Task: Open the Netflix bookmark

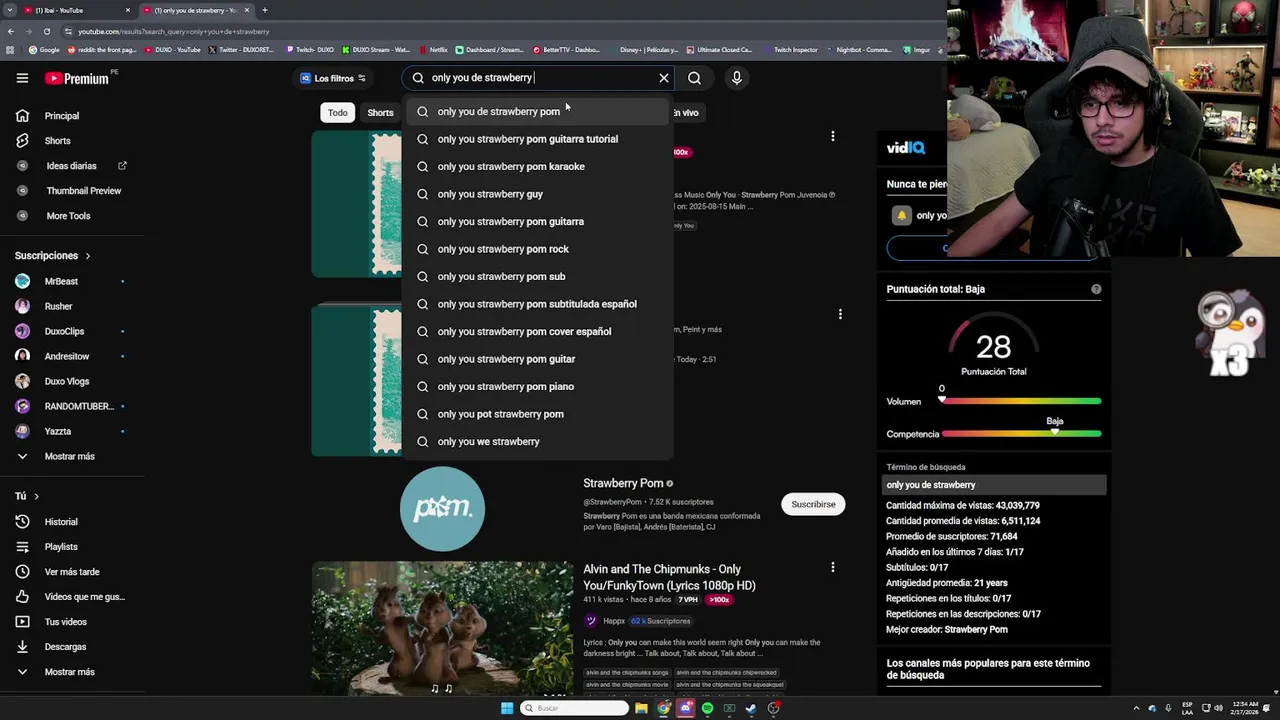Action: coord(433,50)
